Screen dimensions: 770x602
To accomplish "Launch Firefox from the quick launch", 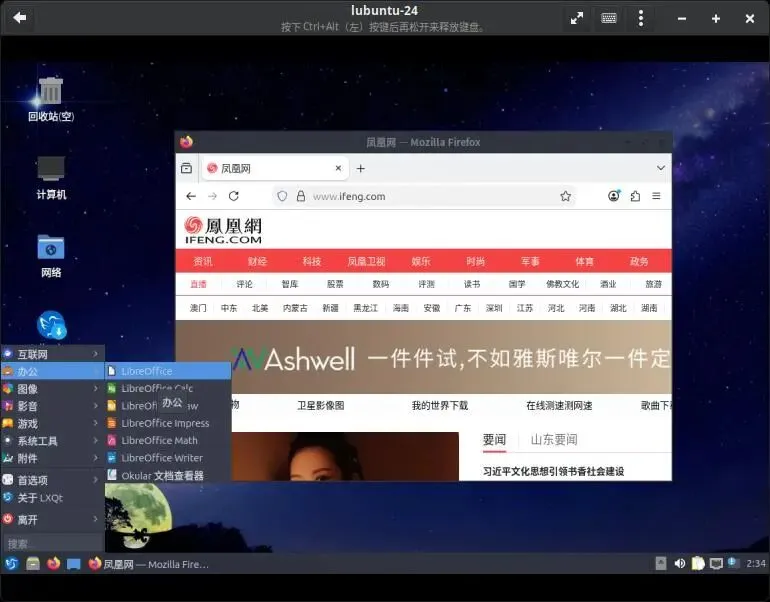I will pos(54,564).
